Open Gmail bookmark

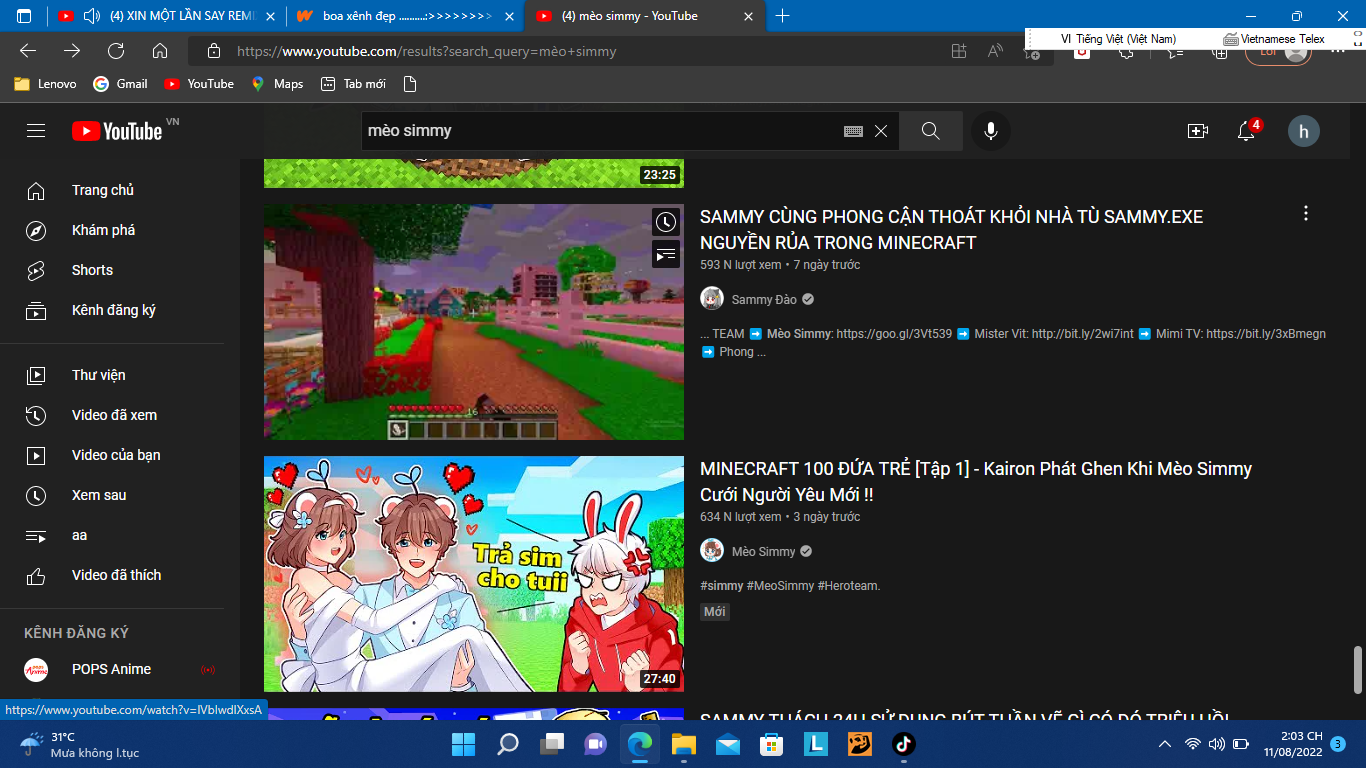(x=120, y=84)
